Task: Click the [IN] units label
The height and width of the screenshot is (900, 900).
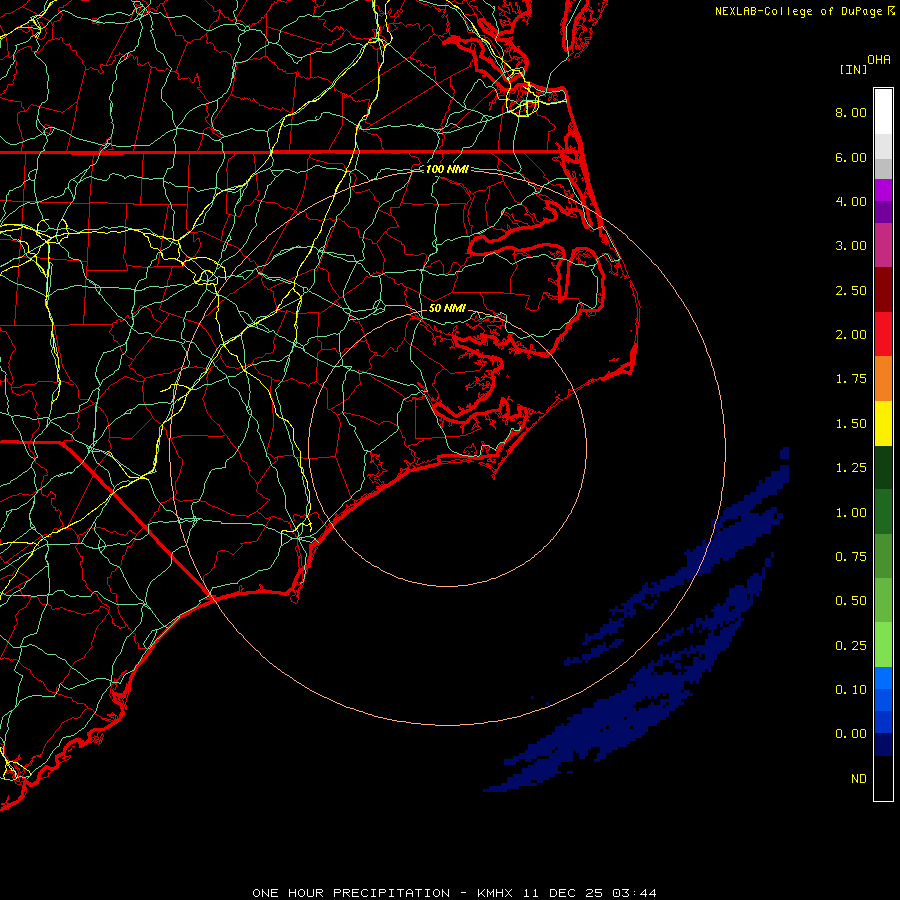Action: pos(853,69)
